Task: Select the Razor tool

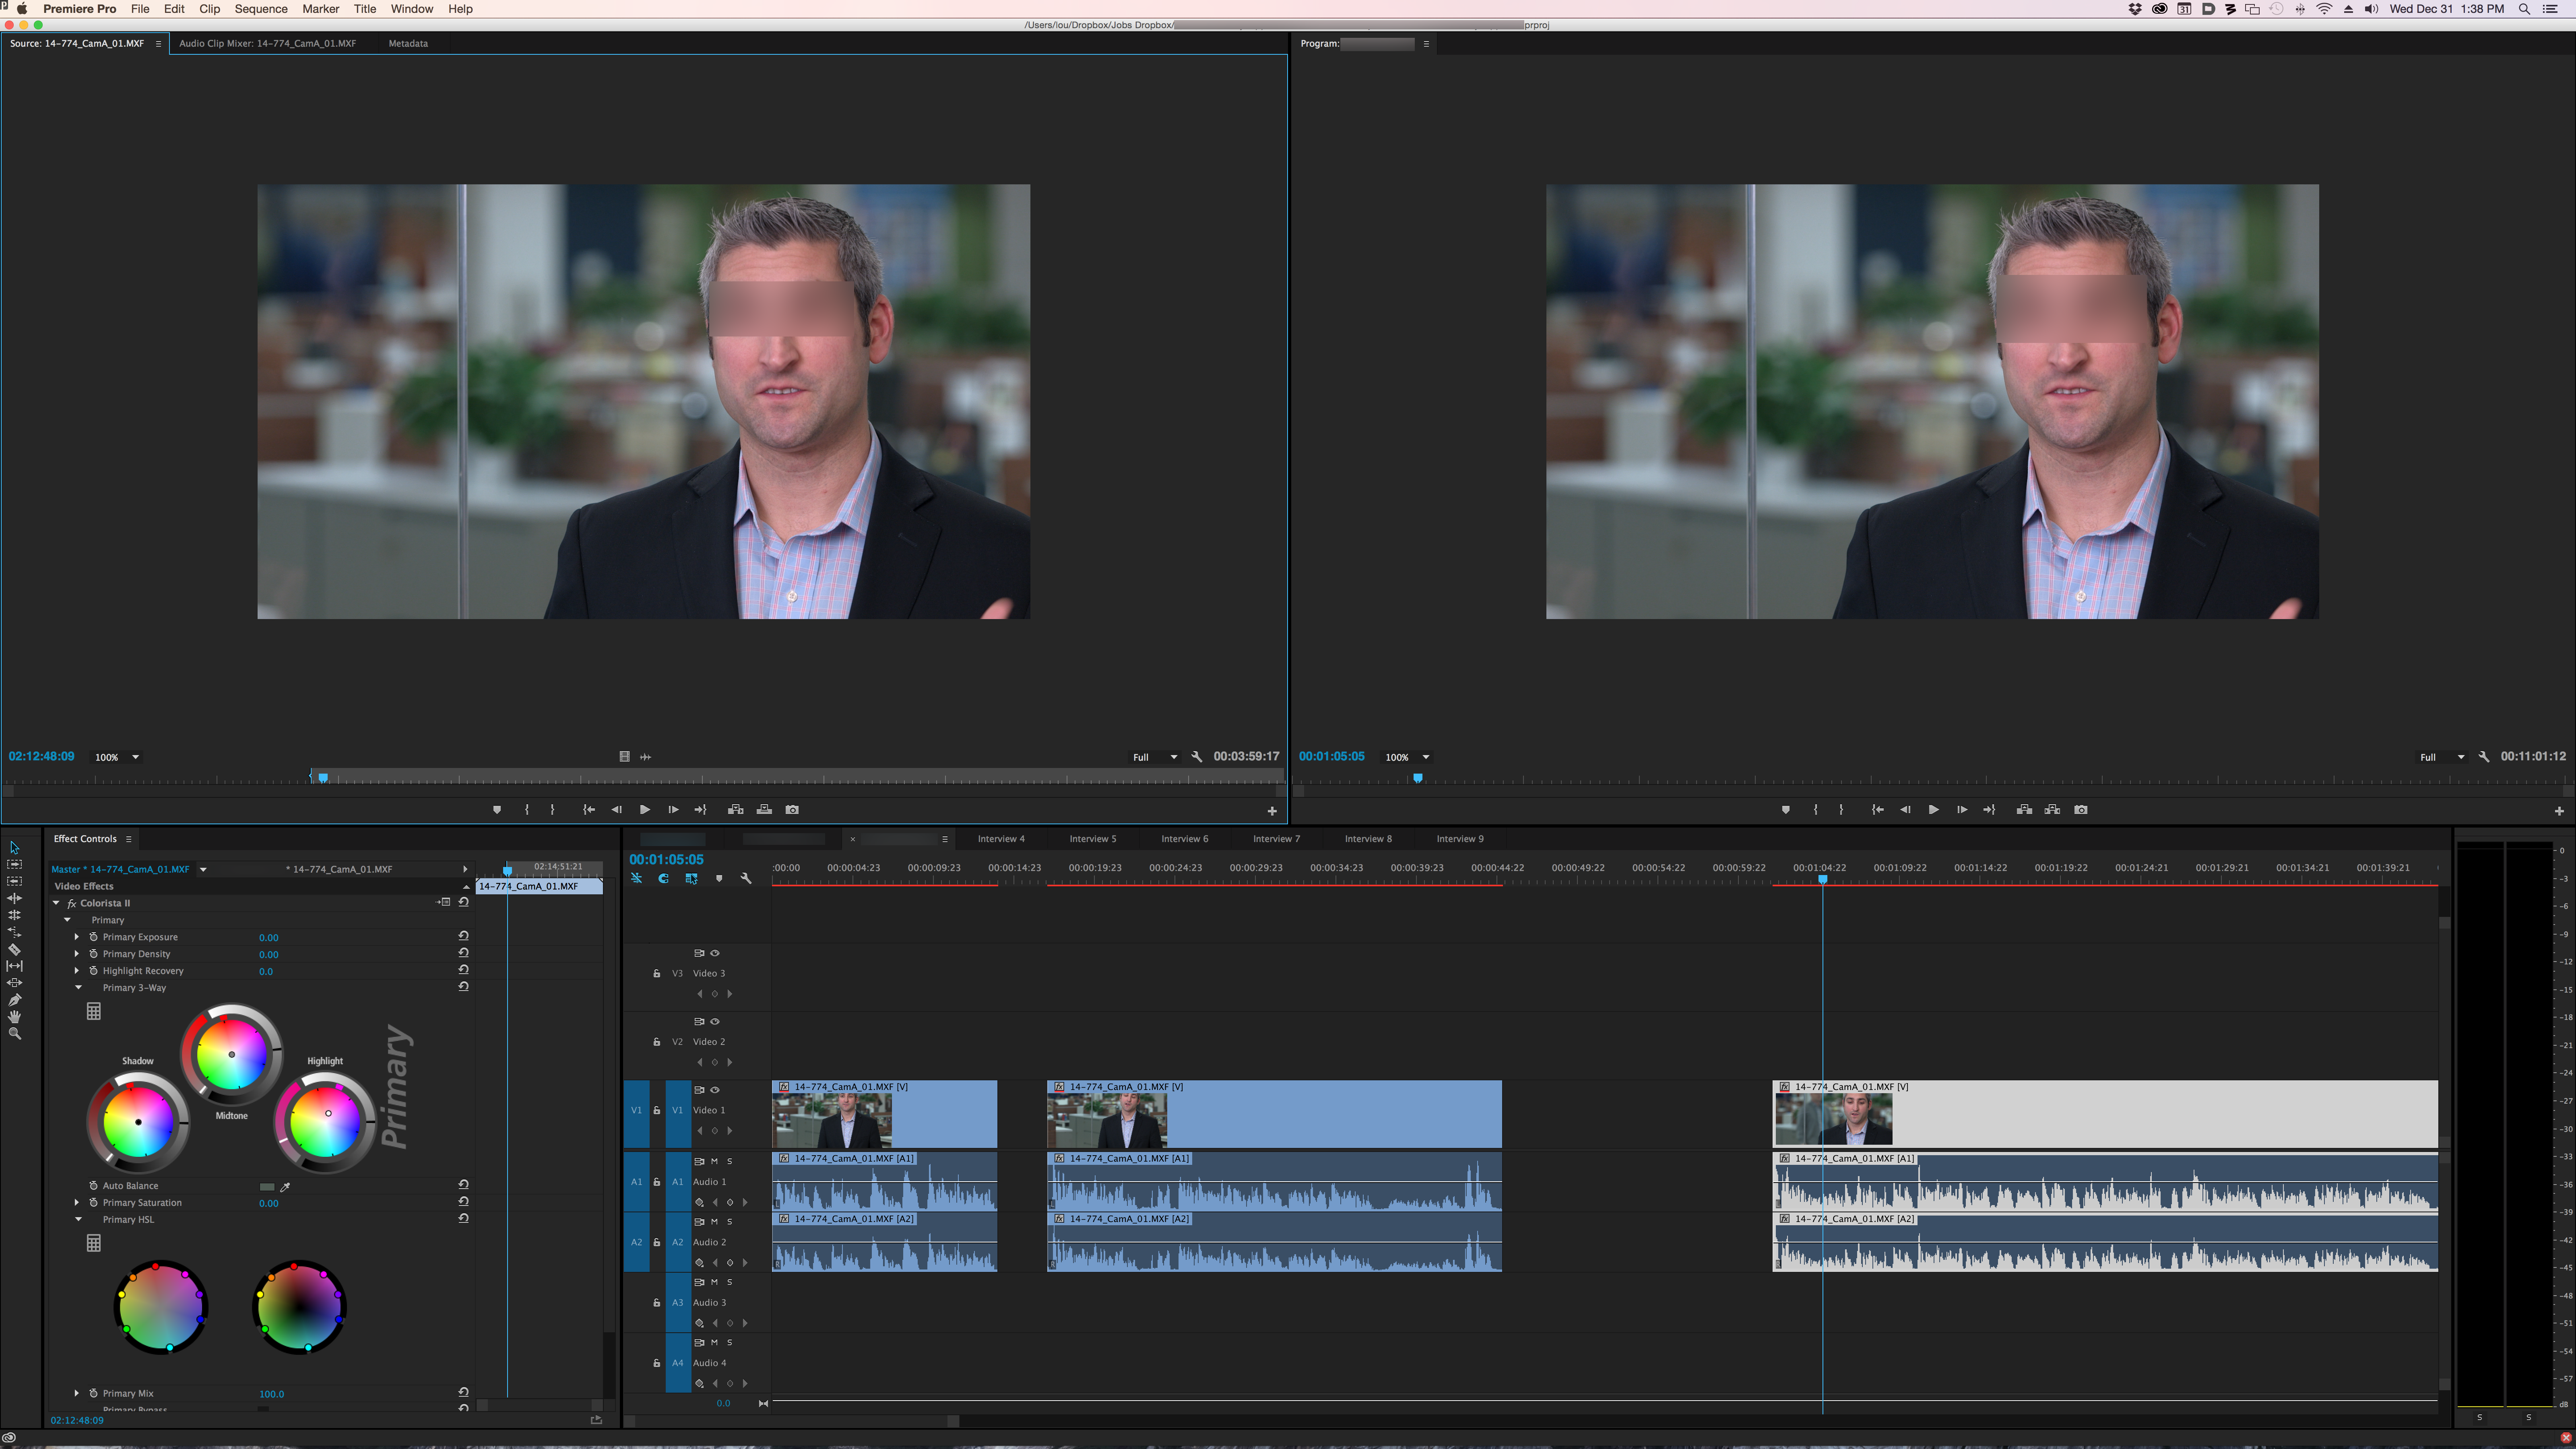Action: 14,949
